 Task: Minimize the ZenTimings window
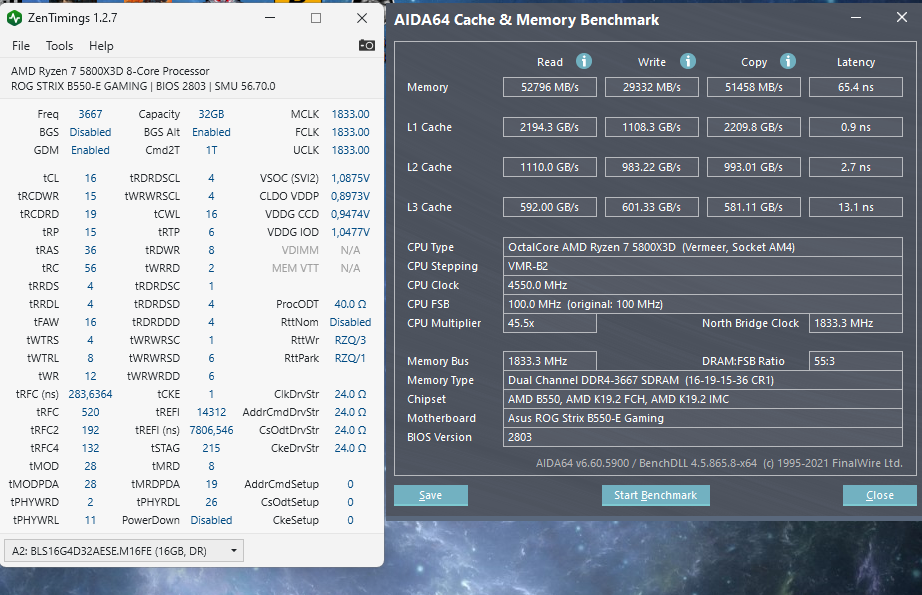[270, 18]
